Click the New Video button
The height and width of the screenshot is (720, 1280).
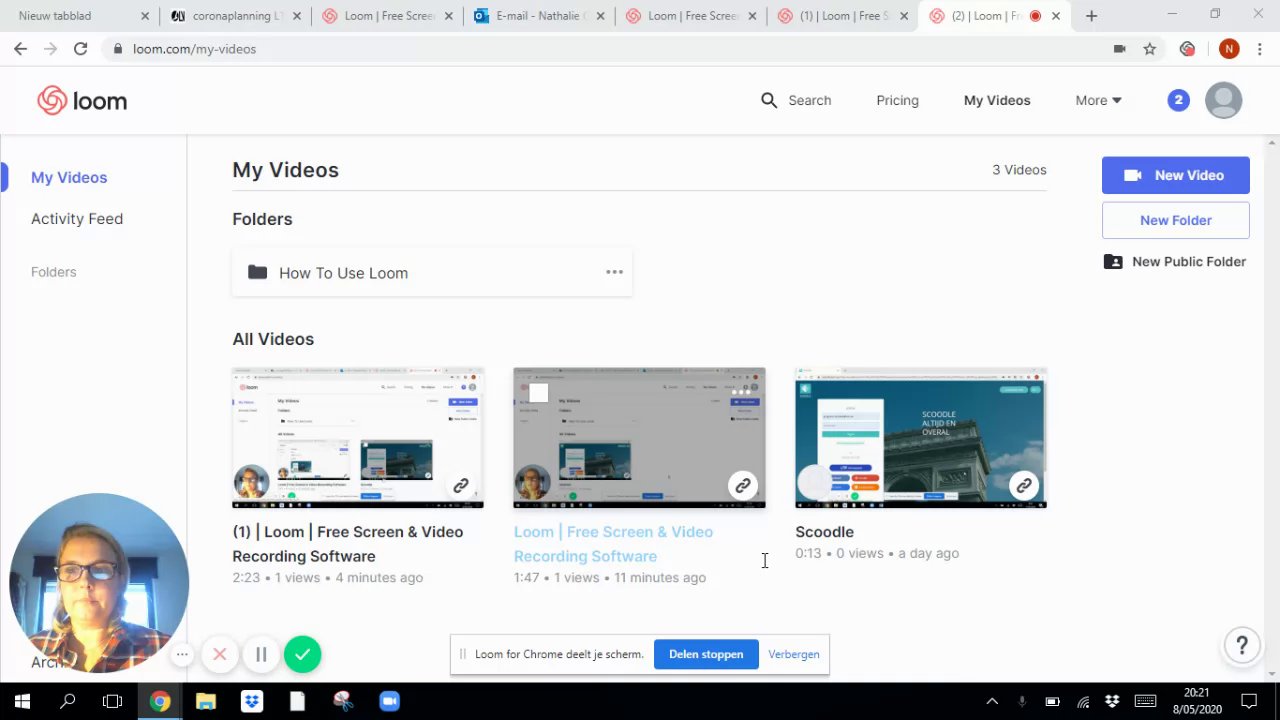coord(1175,175)
